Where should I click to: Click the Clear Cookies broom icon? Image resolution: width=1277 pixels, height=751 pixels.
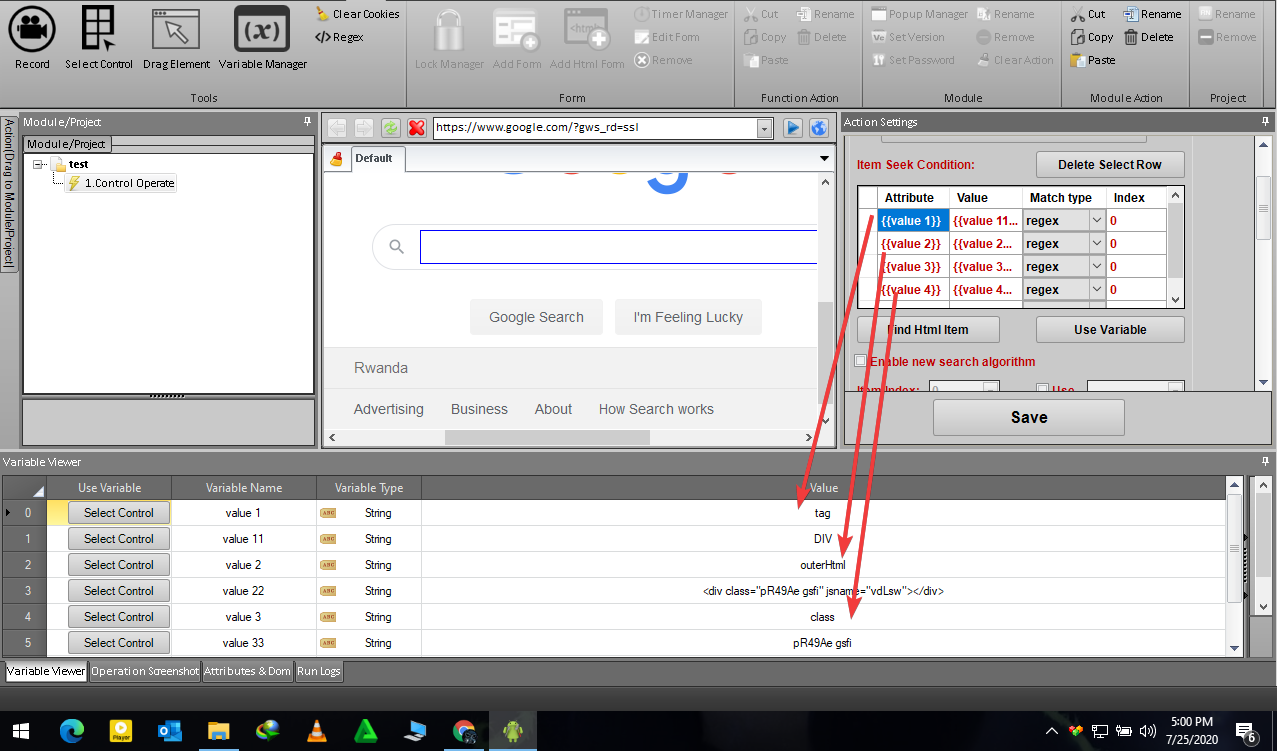[322, 14]
